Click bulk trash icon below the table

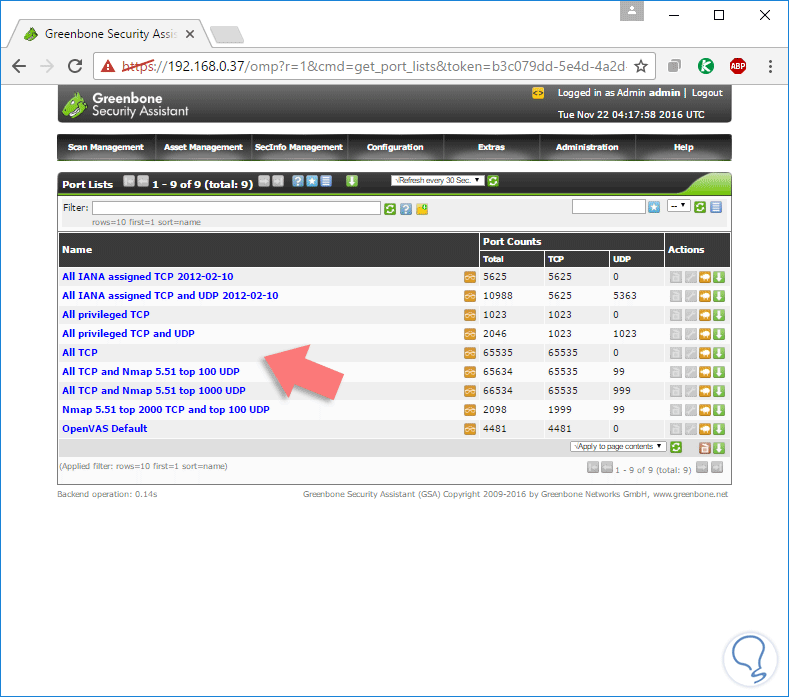(x=705, y=448)
